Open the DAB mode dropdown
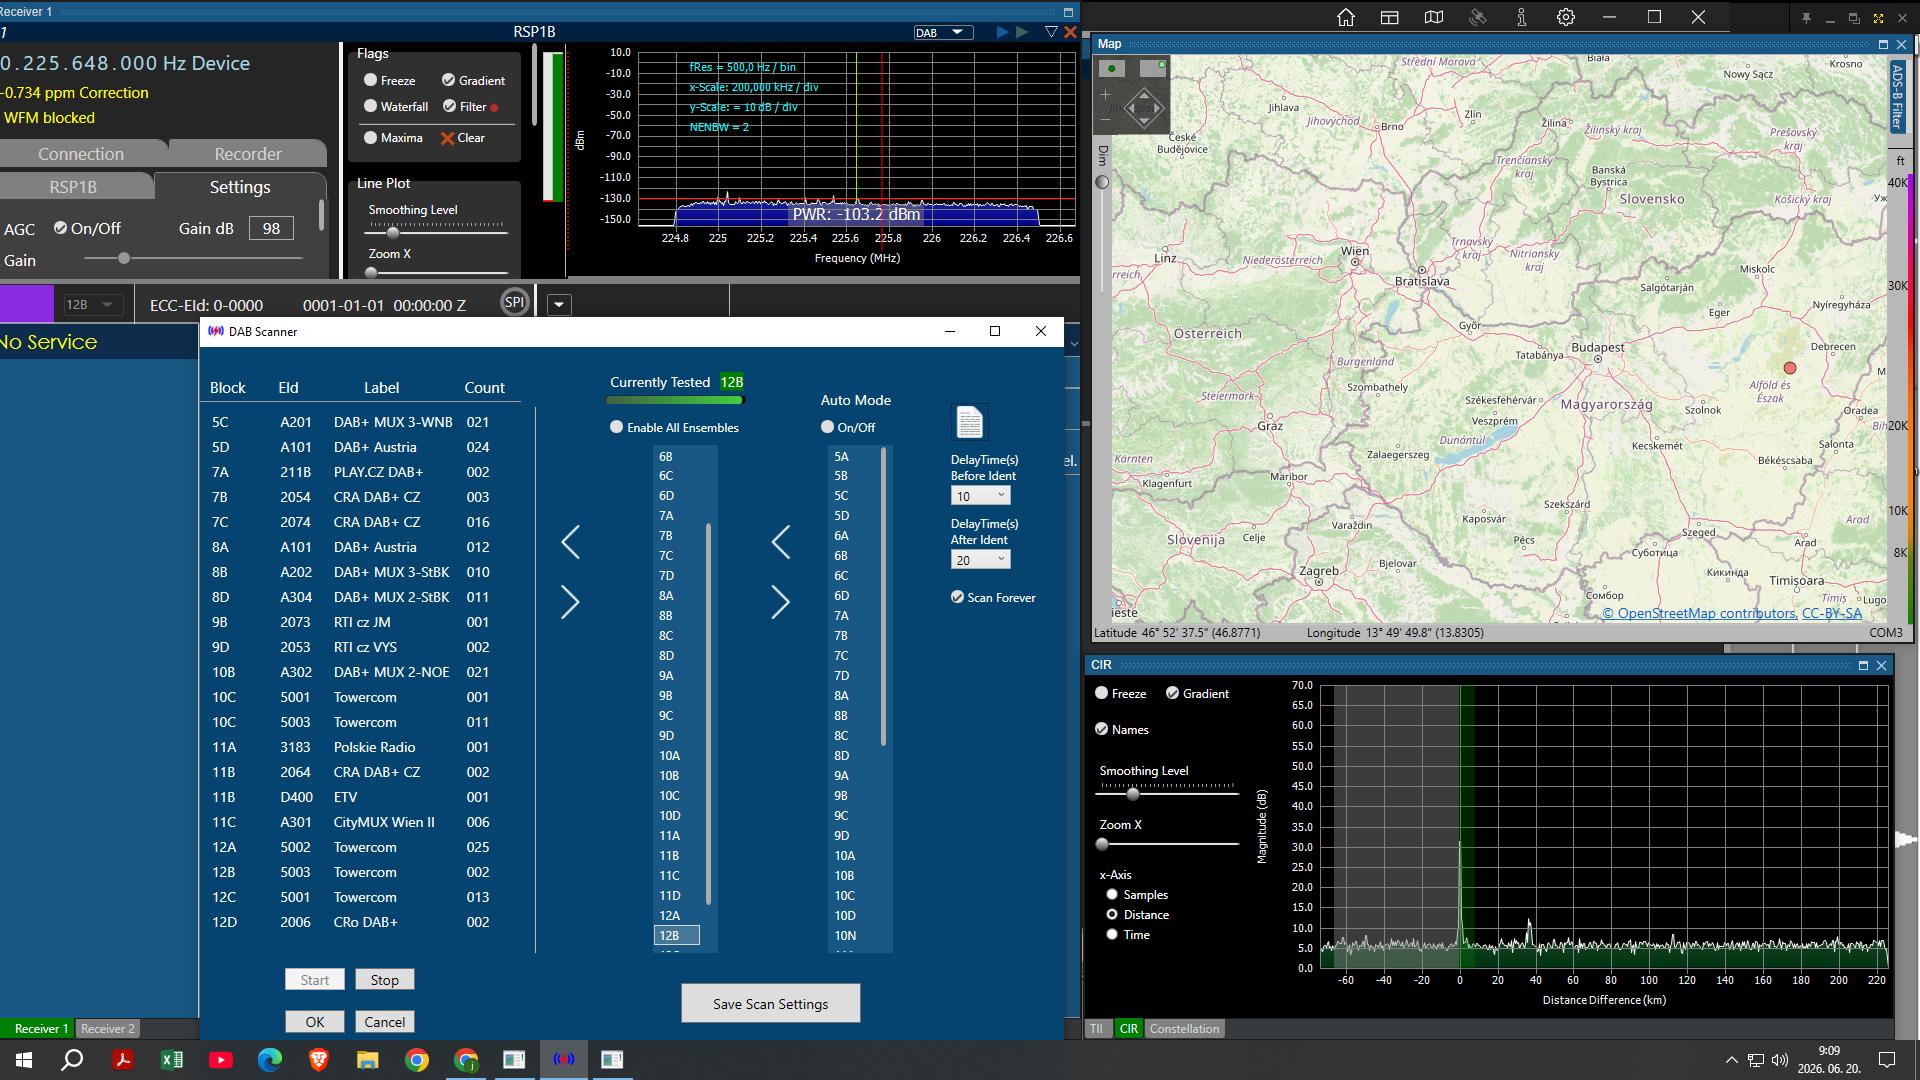1920x1080 pixels. point(943,32)
